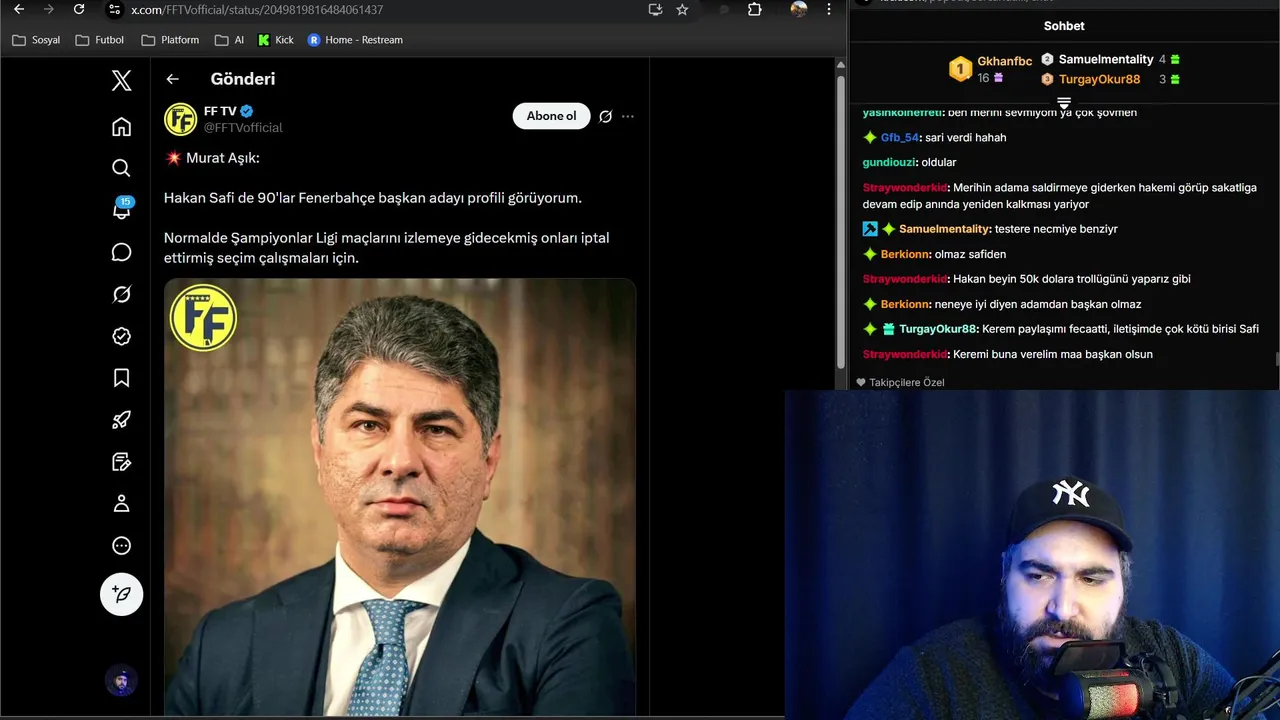1280x720 pixels.
Task: Open verified badge icon in X sidebar
Action: (x=121, y=336)
